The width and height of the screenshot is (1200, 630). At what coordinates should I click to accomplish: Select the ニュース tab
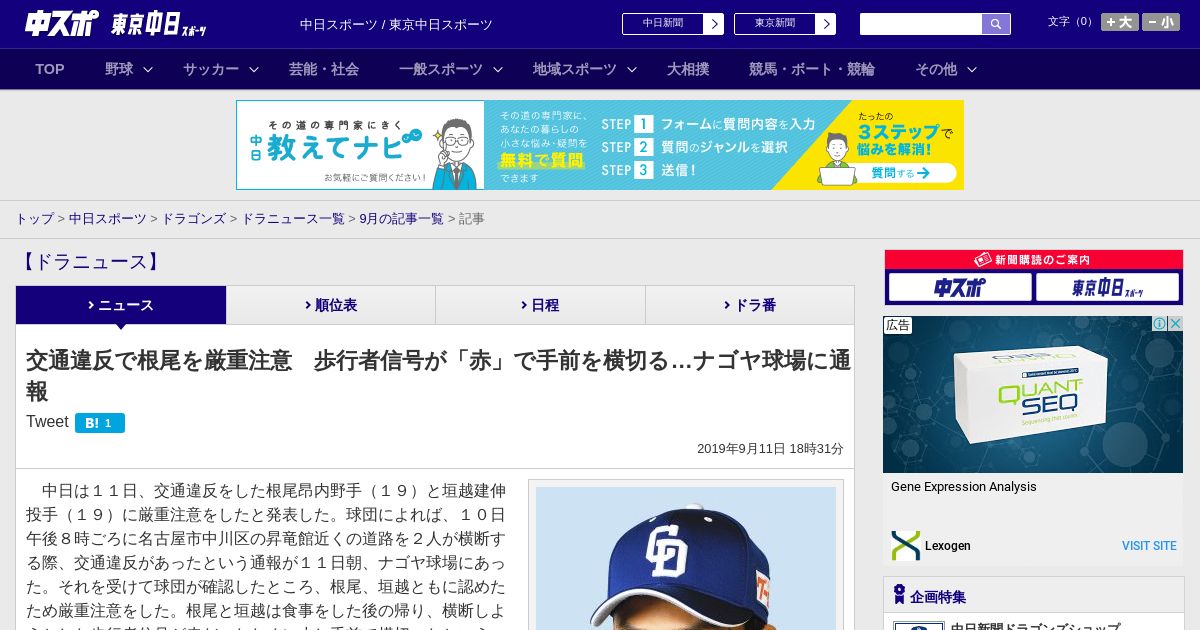tap(121, 305)
